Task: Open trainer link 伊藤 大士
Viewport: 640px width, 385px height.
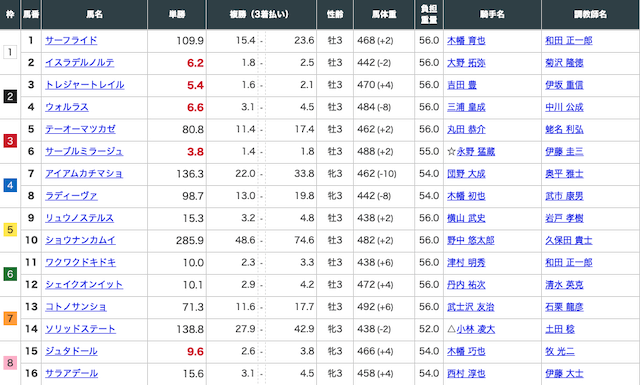Action: point(564,373)
